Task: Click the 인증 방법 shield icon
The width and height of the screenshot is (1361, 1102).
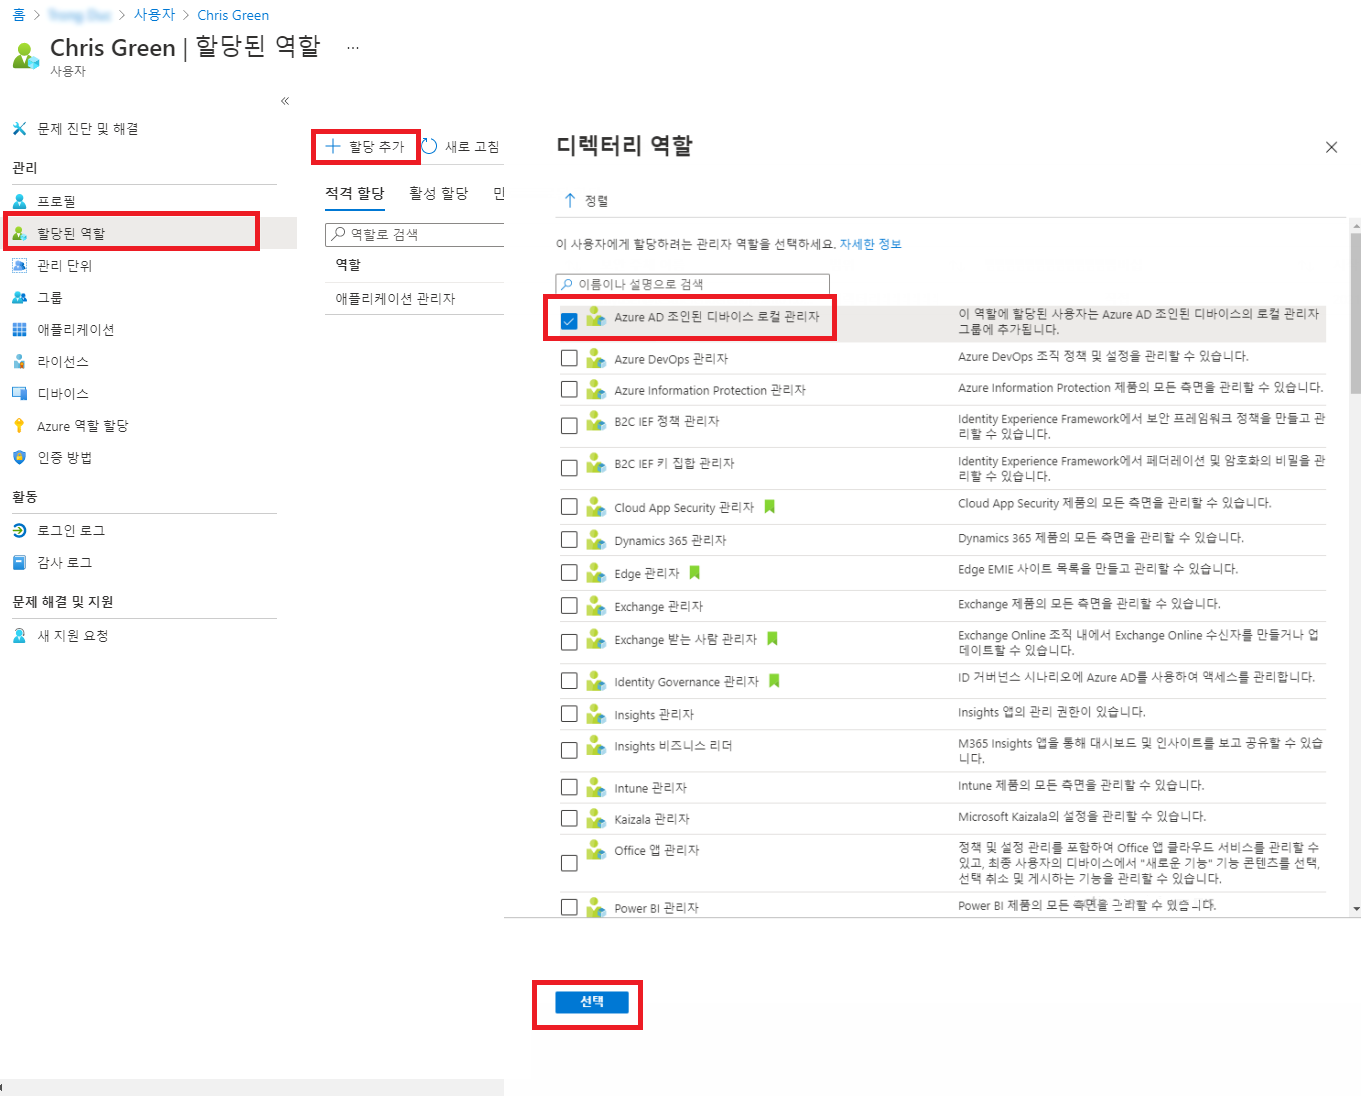Action: pos(19,457)
